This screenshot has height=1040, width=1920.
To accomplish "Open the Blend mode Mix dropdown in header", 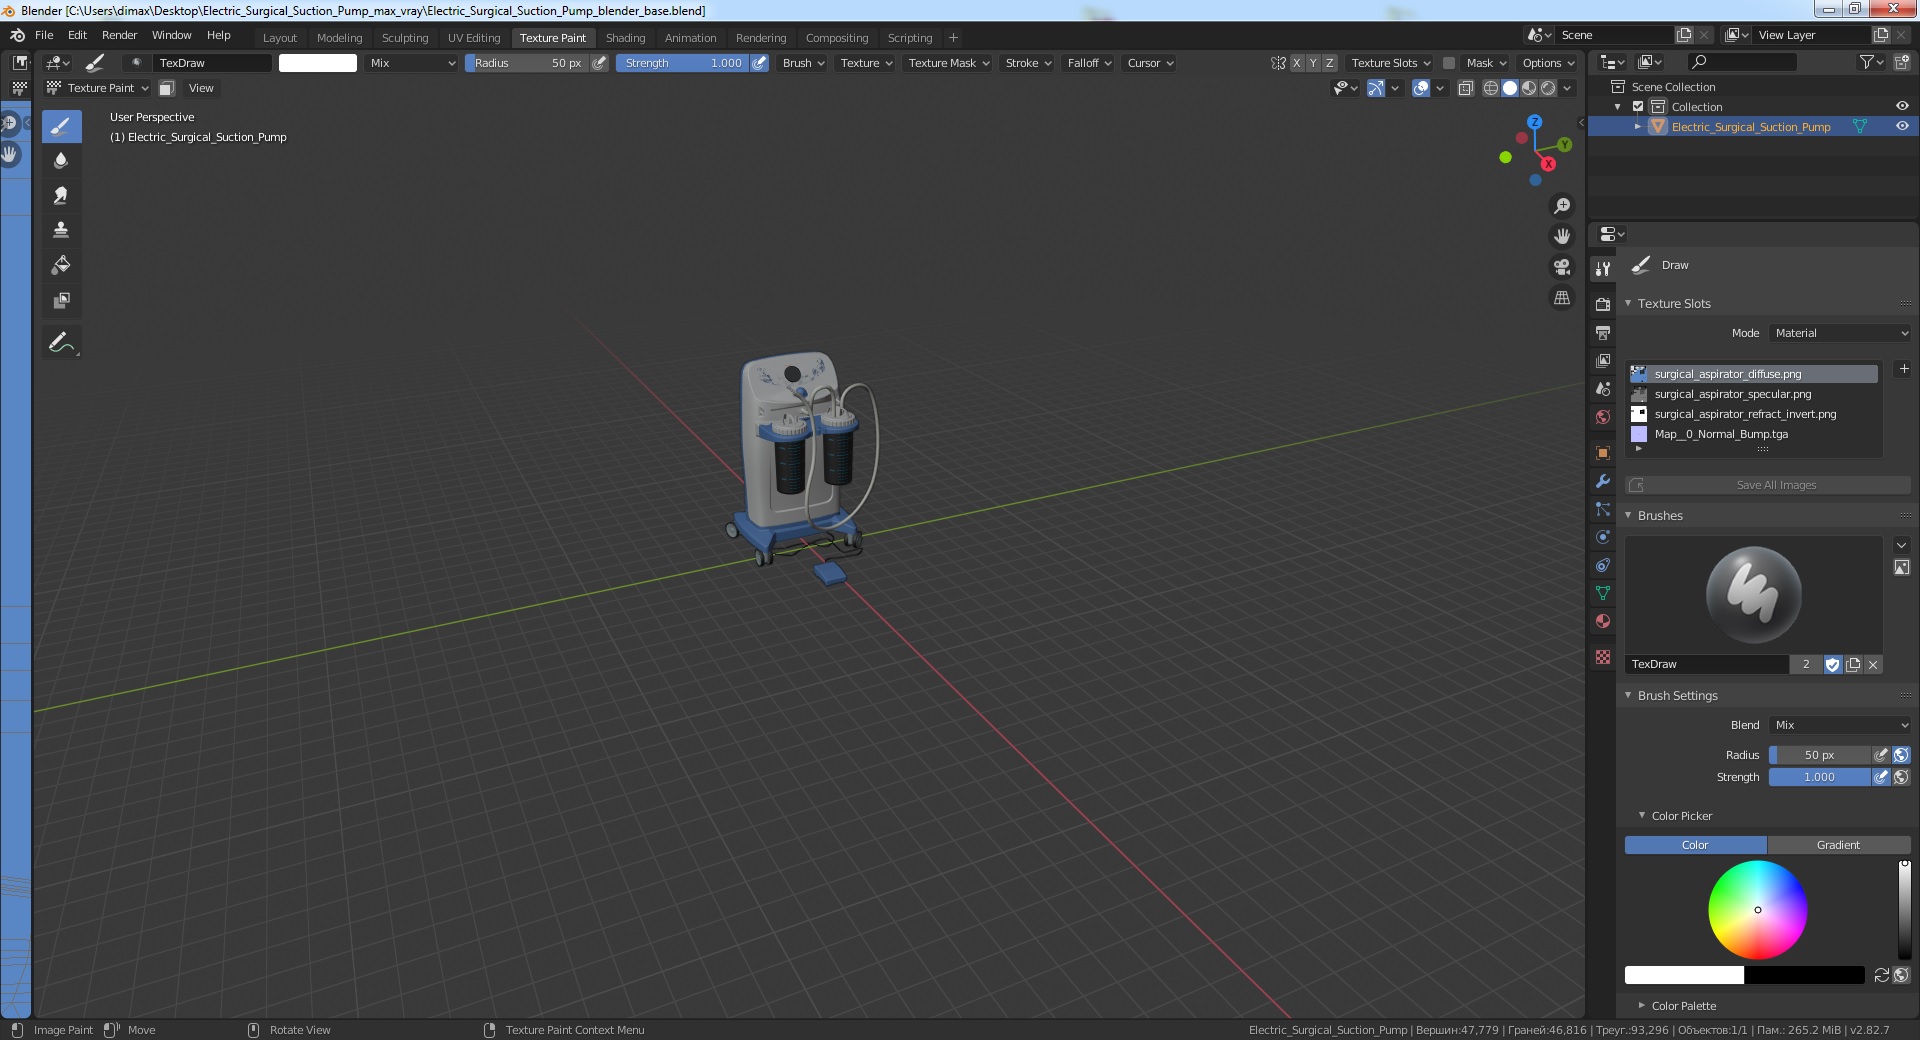I will click(412, 63).
